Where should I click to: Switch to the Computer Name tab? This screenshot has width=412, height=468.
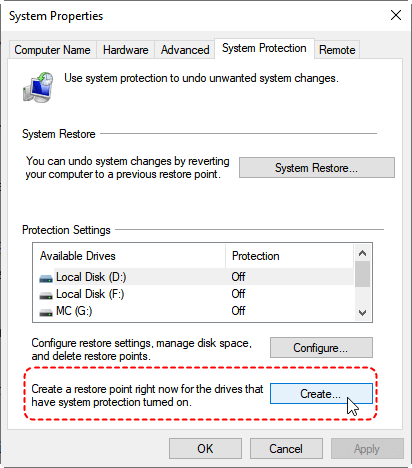52,50
